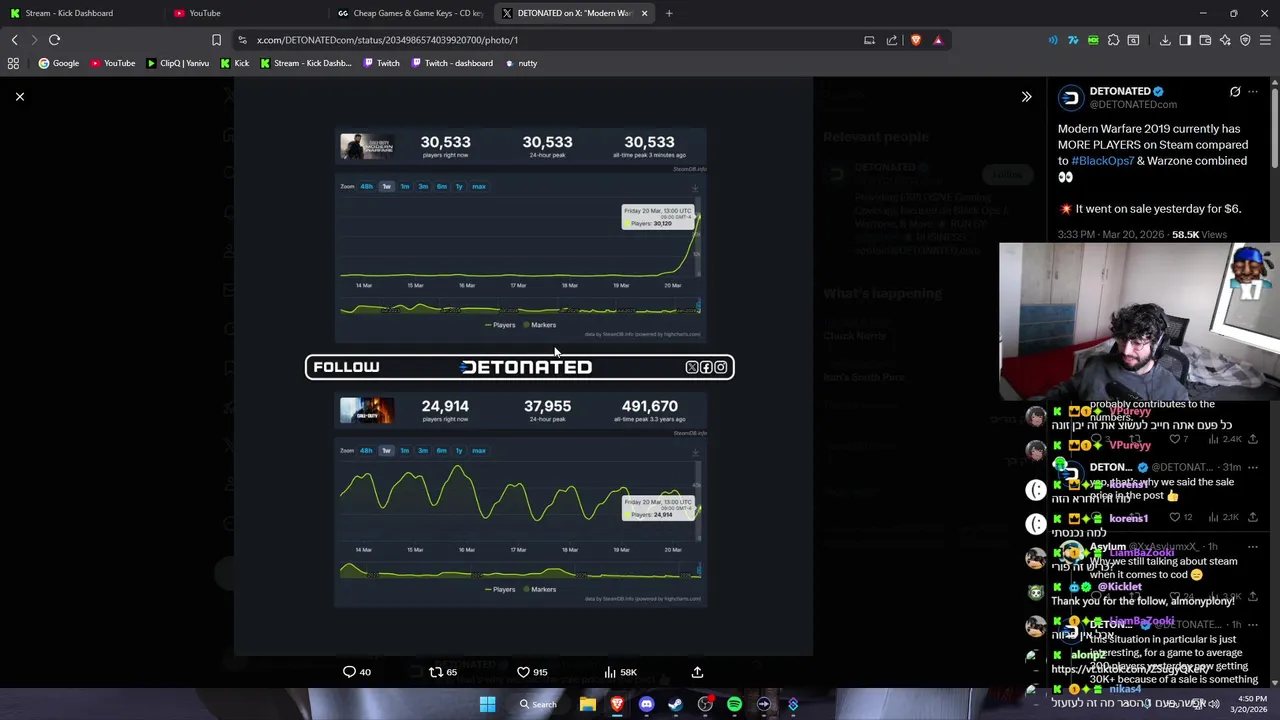Click the @DETONATEDcom handle
This screenshot has height=720, width=1280.
coord(1133,104)
